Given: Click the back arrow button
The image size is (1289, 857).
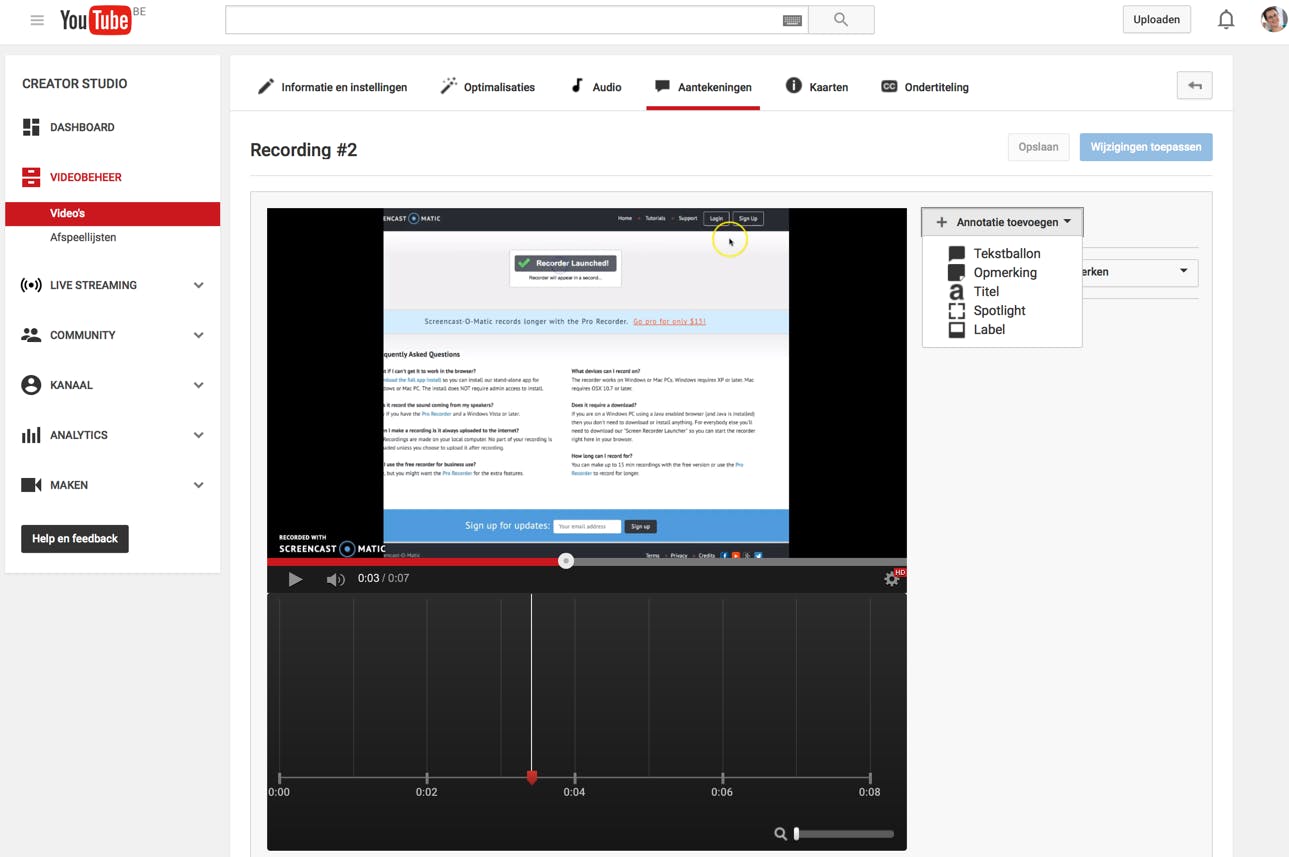Looking at the screenshot, I should pyautogui.click(x=1195, y=86).
